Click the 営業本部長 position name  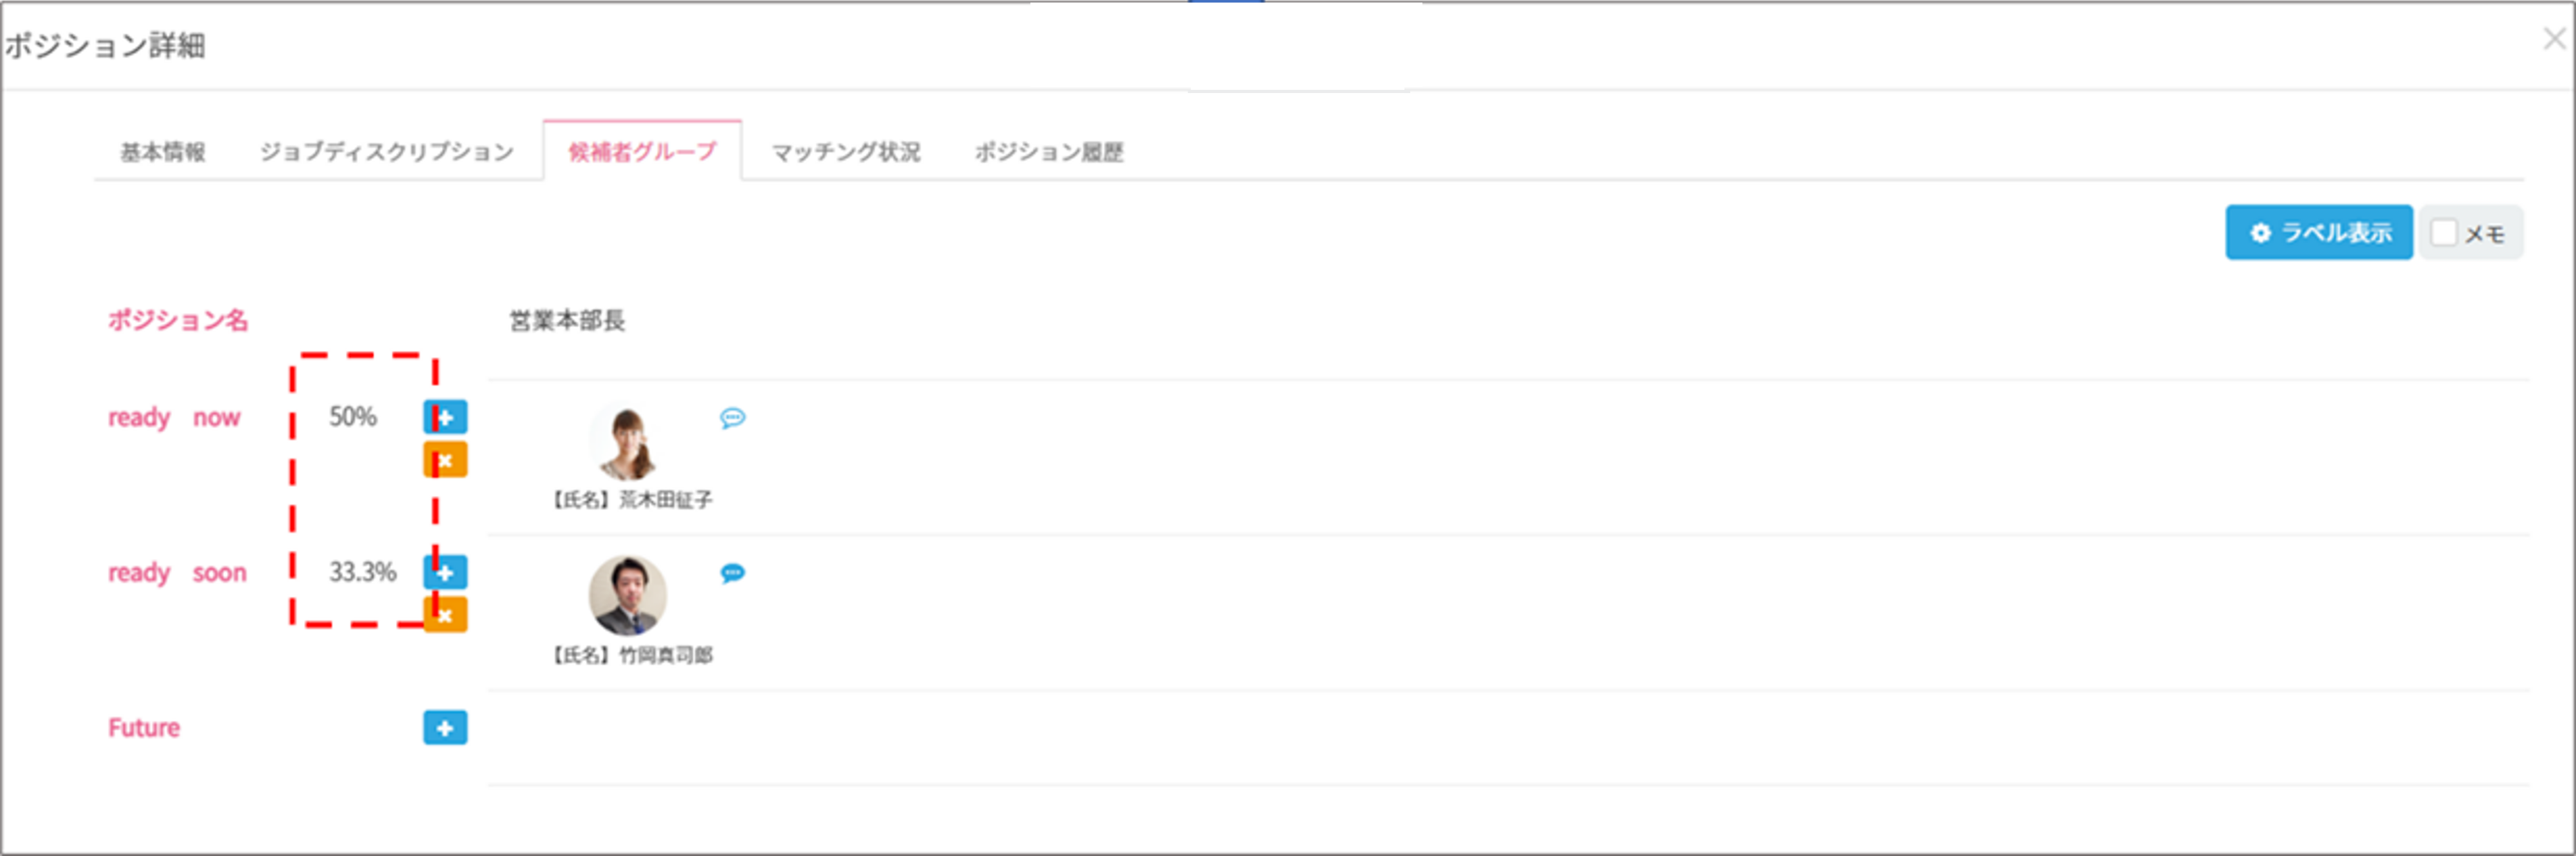click(567, 321)
